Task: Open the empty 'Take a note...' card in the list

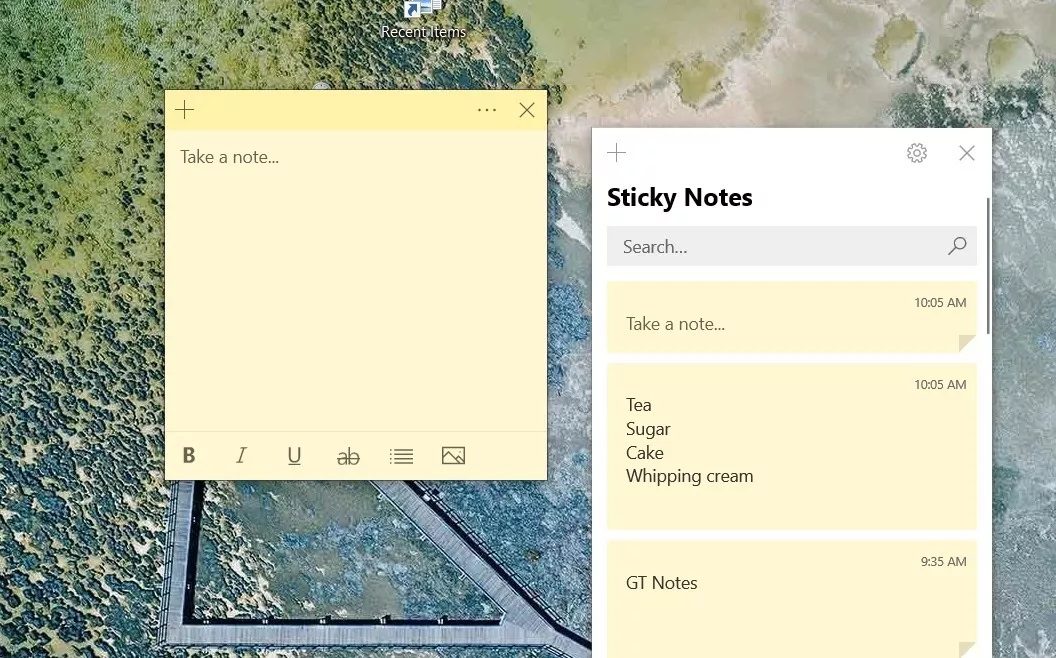Action: 792,317
